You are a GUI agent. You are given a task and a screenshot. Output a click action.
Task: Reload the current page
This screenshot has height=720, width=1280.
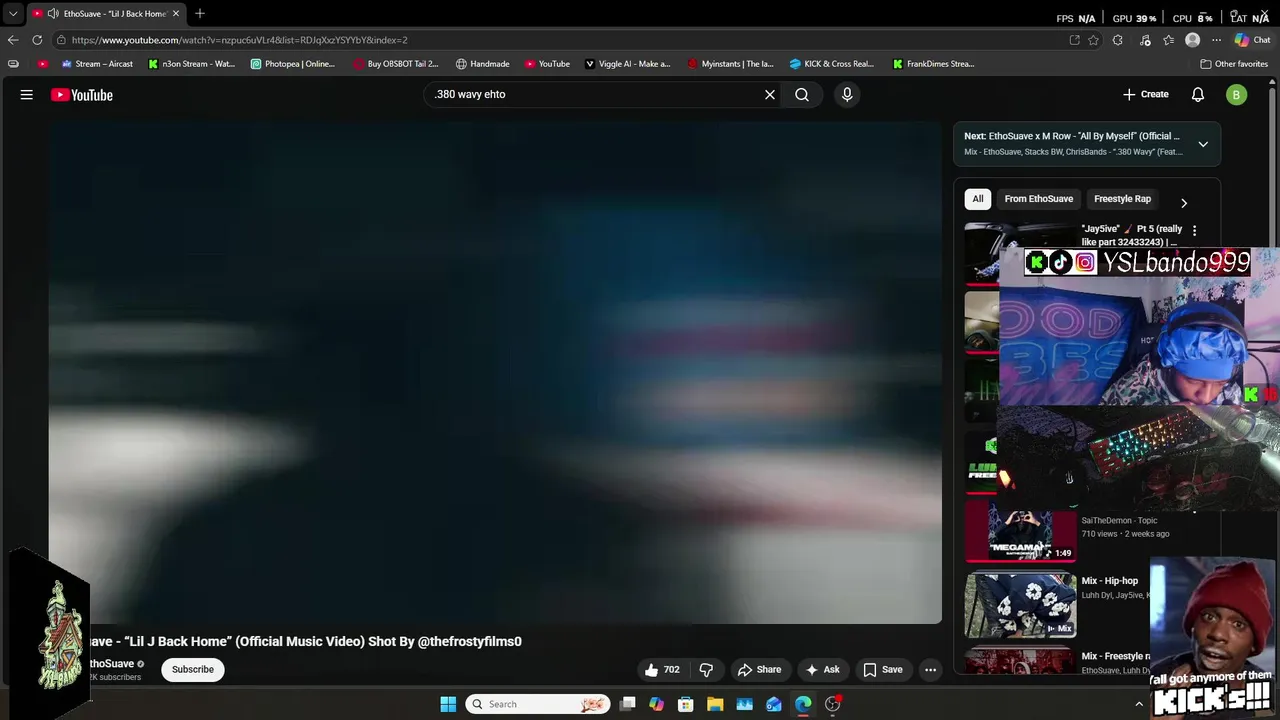(x=37, y=40)
